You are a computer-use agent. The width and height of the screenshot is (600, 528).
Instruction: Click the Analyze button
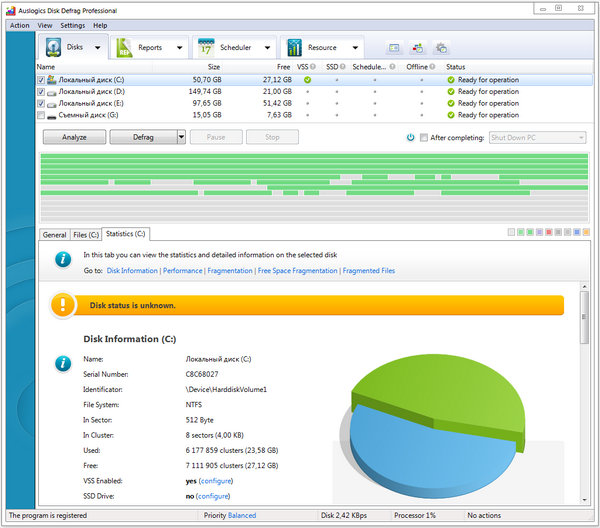pos(73,137)
